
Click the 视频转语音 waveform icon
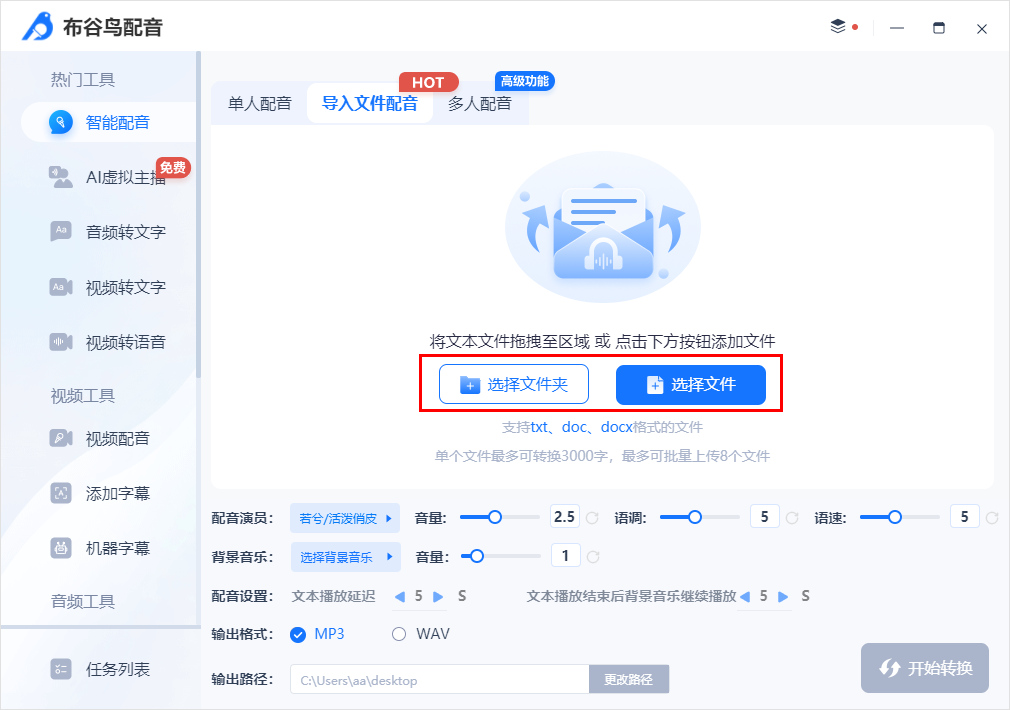(x=61, y=341)
